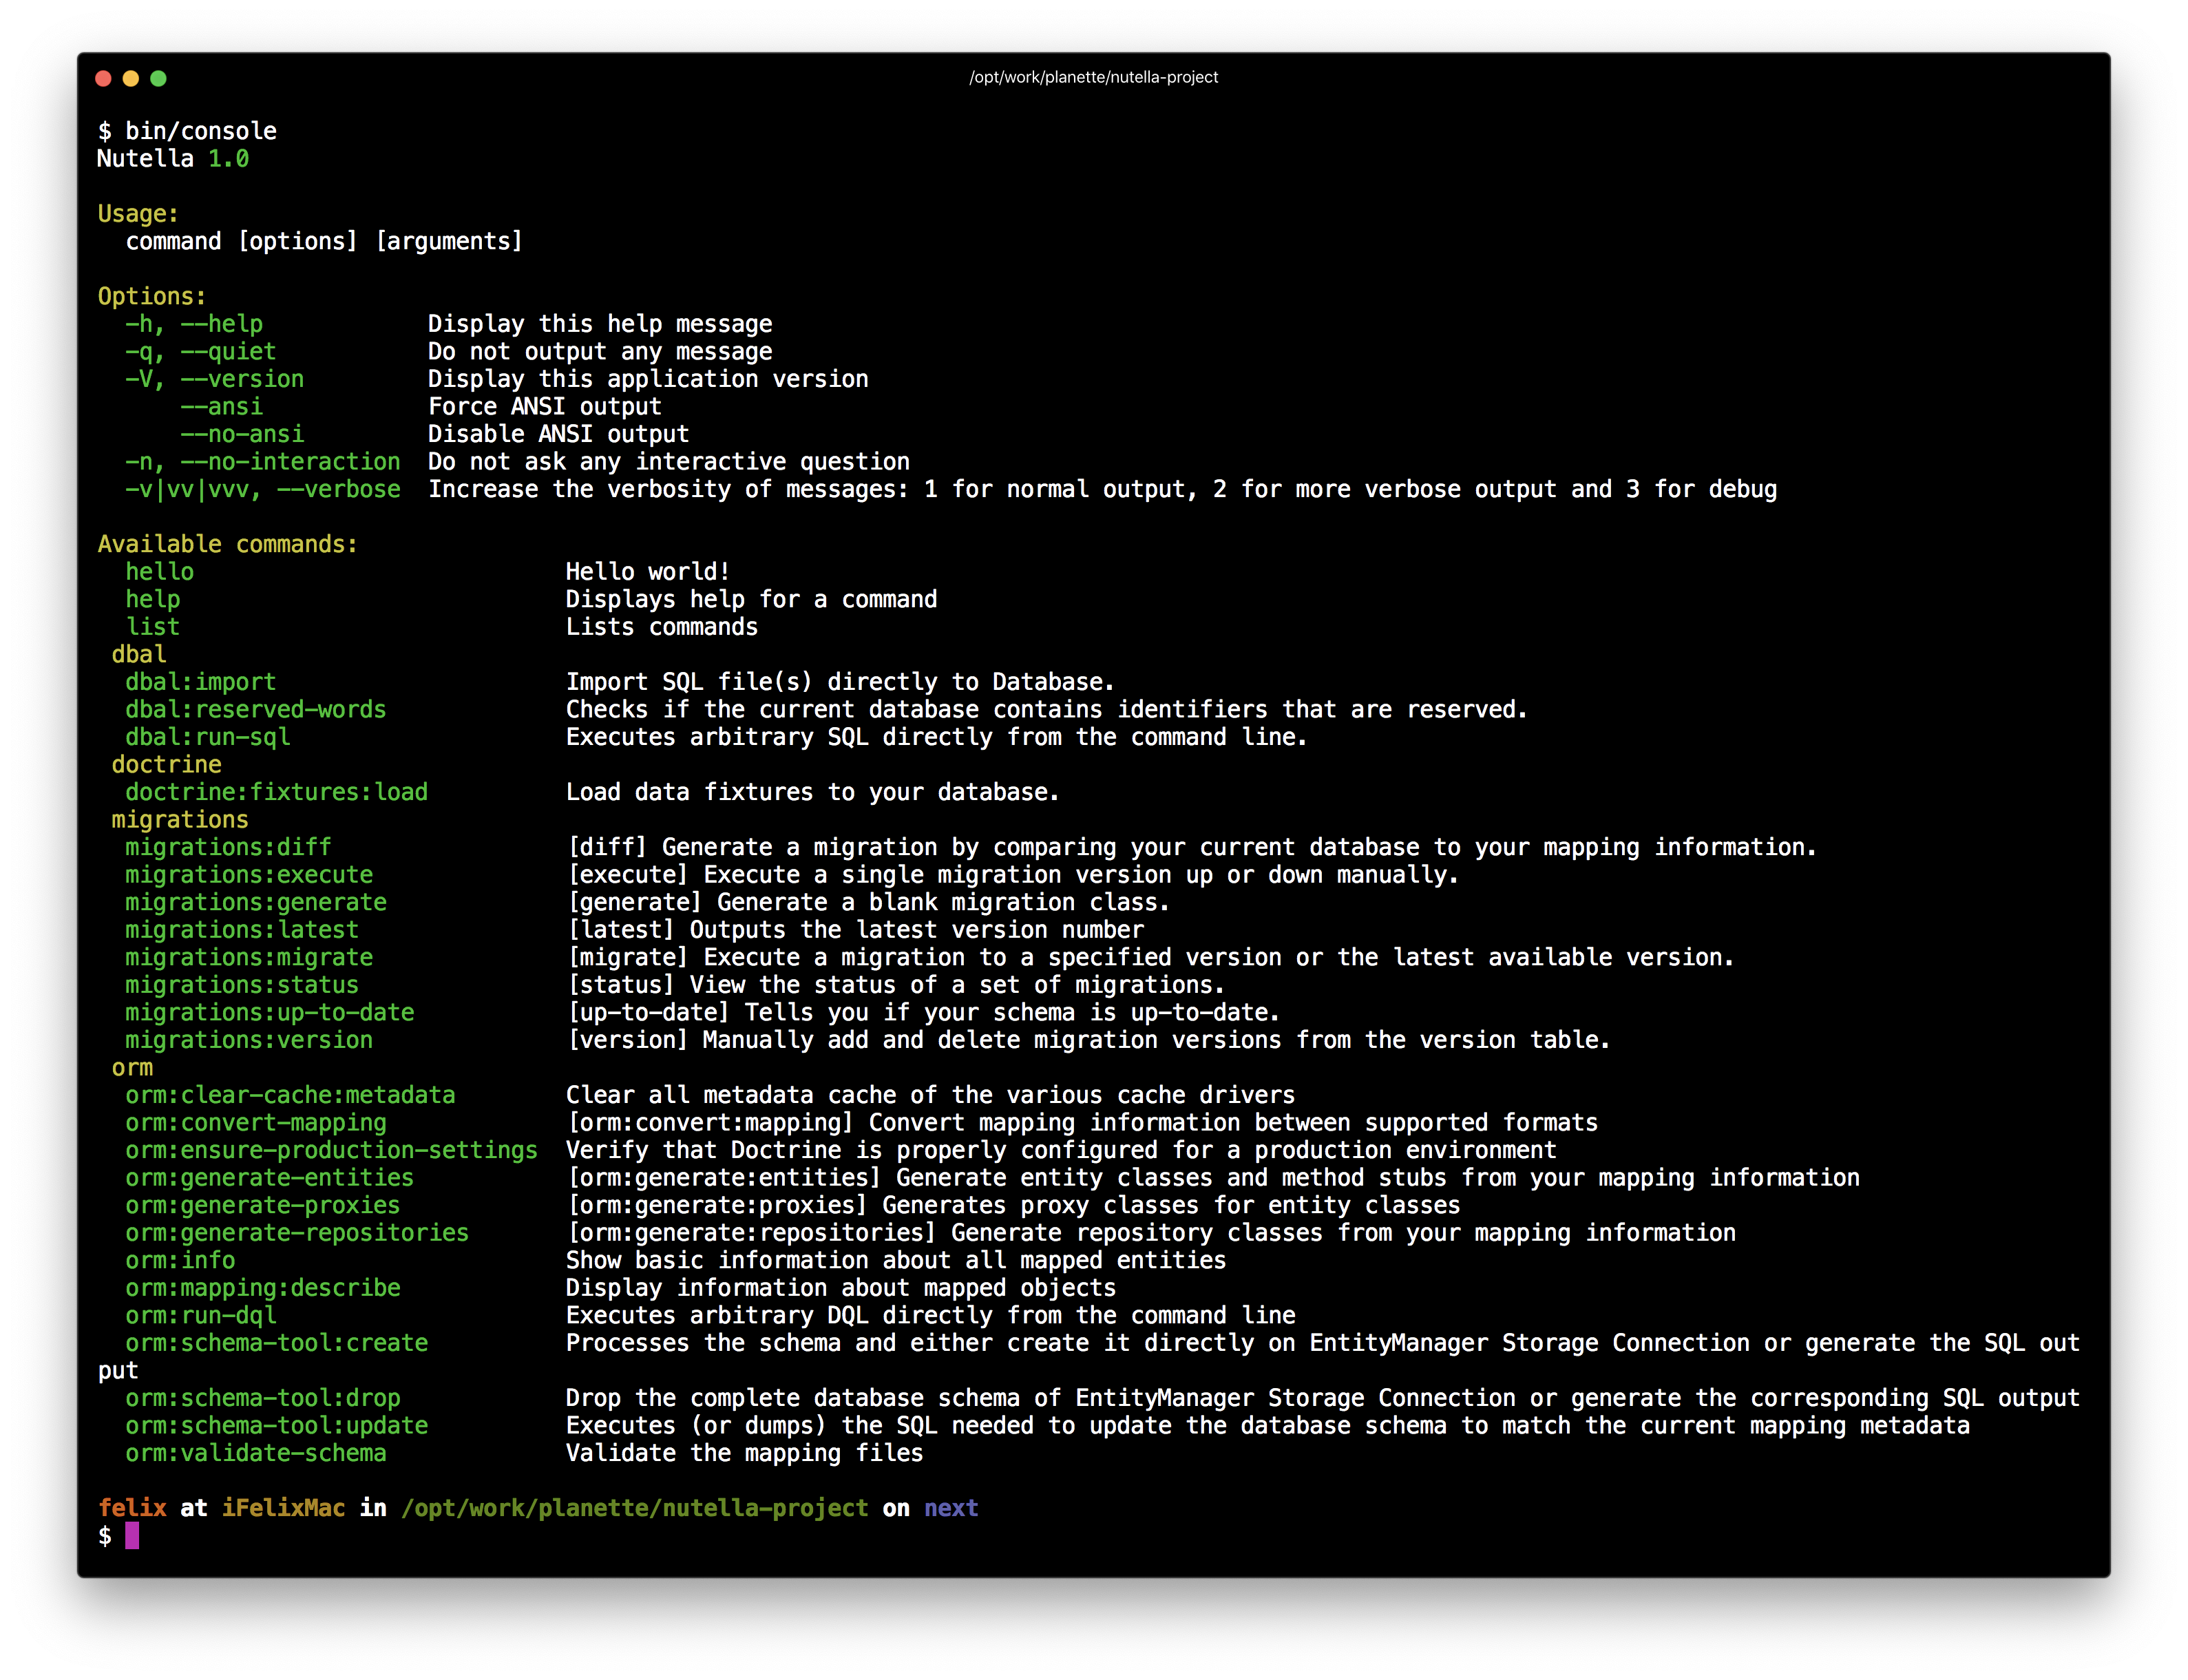Click the 'orm:validate-schema' command
This screenshot has width=2188, height=1680.
[x=255, y=1453]
